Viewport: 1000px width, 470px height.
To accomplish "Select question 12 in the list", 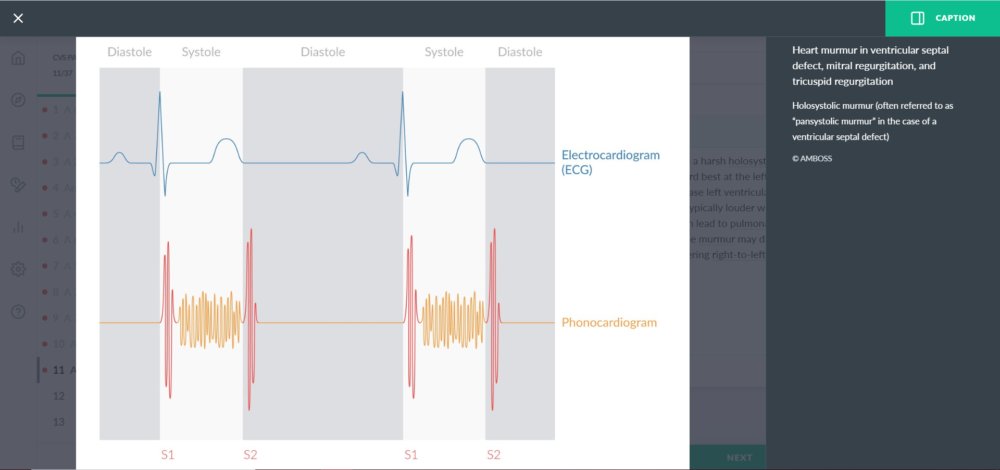I will click(58, 396).
